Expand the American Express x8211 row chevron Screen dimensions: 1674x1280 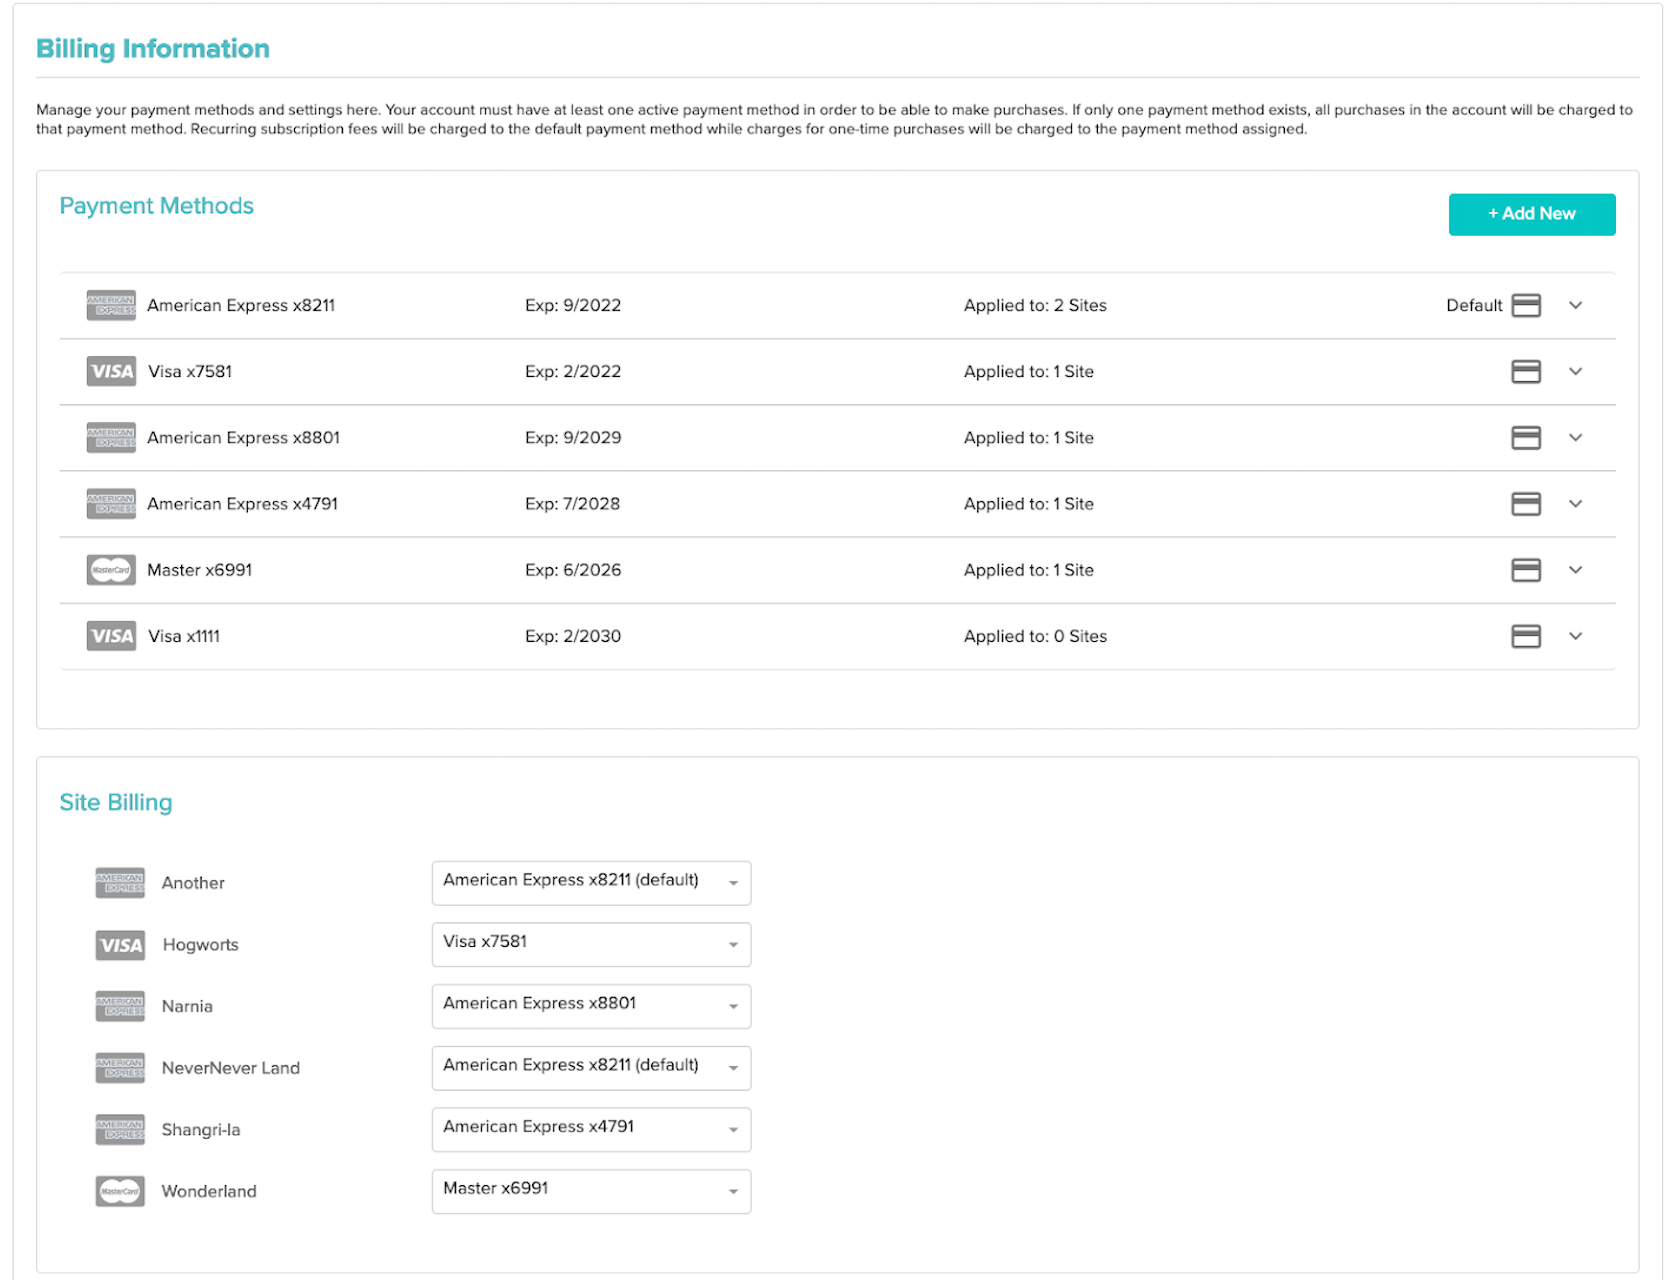1576,305
